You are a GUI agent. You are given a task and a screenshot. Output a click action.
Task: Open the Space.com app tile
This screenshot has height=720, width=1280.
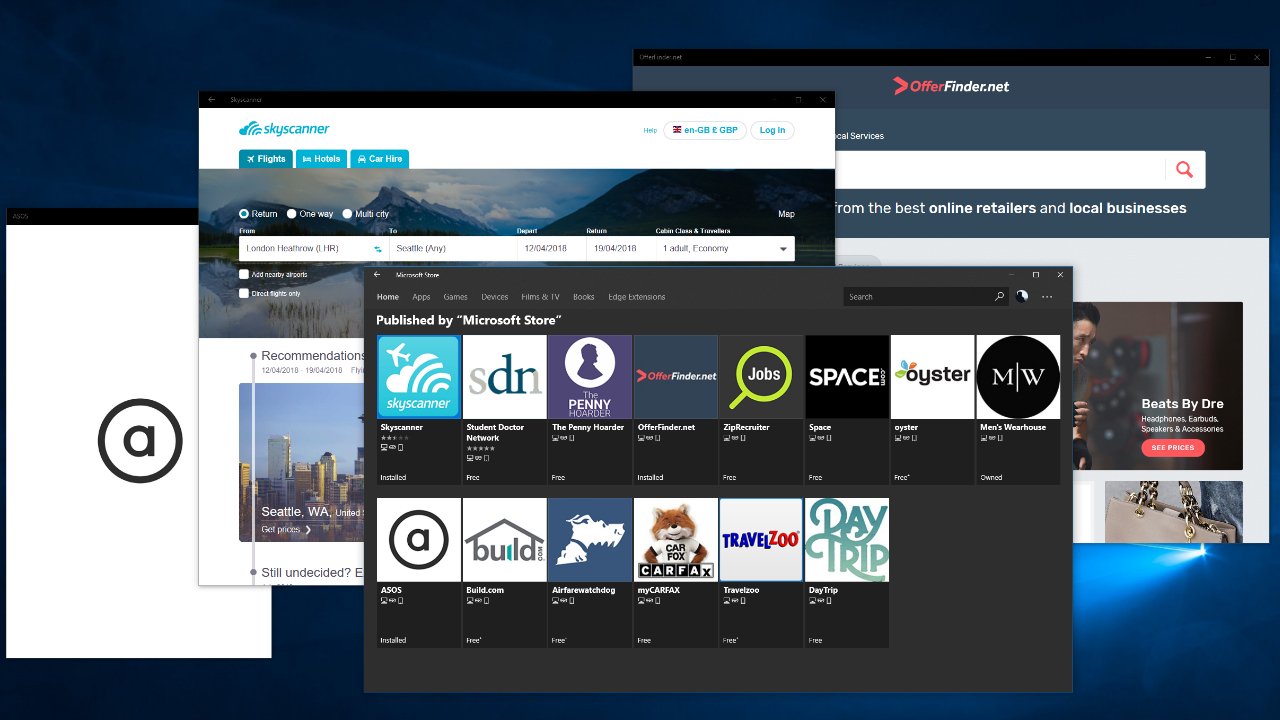[x=847, y=409]
